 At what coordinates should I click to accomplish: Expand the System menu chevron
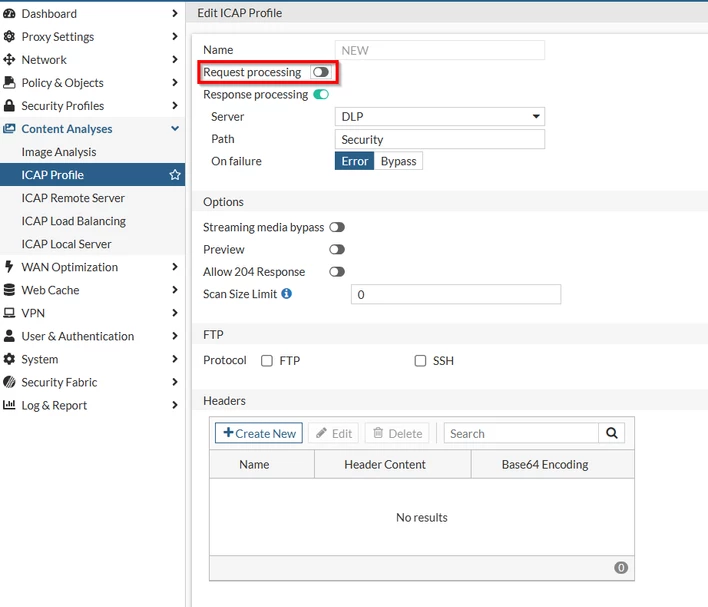(175, 359)
